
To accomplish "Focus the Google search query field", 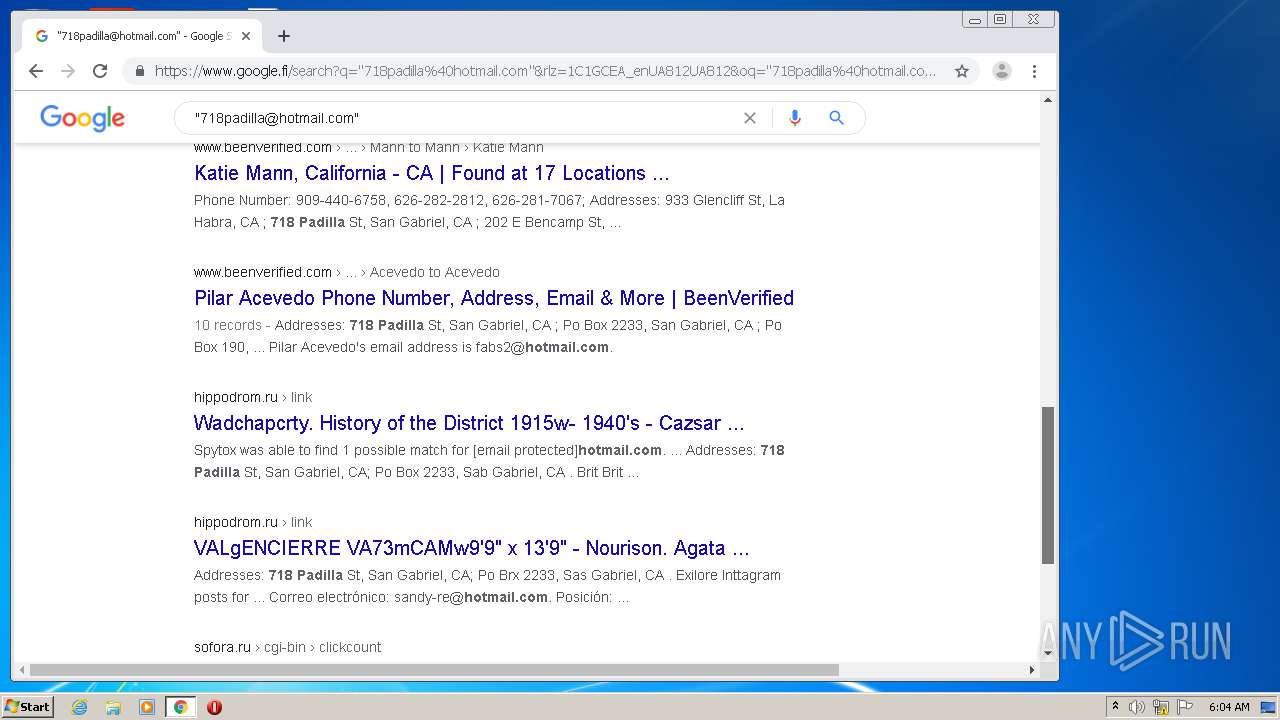I will pyautogui.click(x=460, y=118).
